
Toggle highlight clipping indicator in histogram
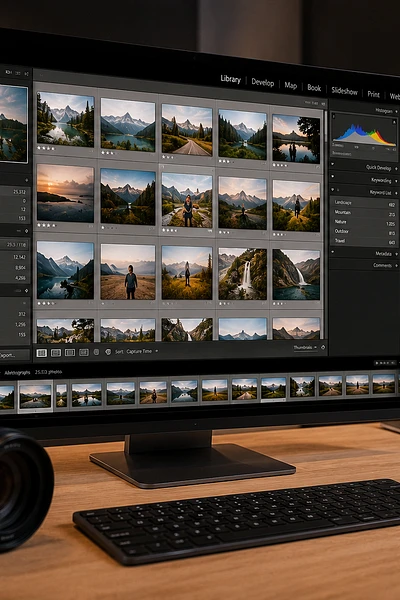pos(394,122)
